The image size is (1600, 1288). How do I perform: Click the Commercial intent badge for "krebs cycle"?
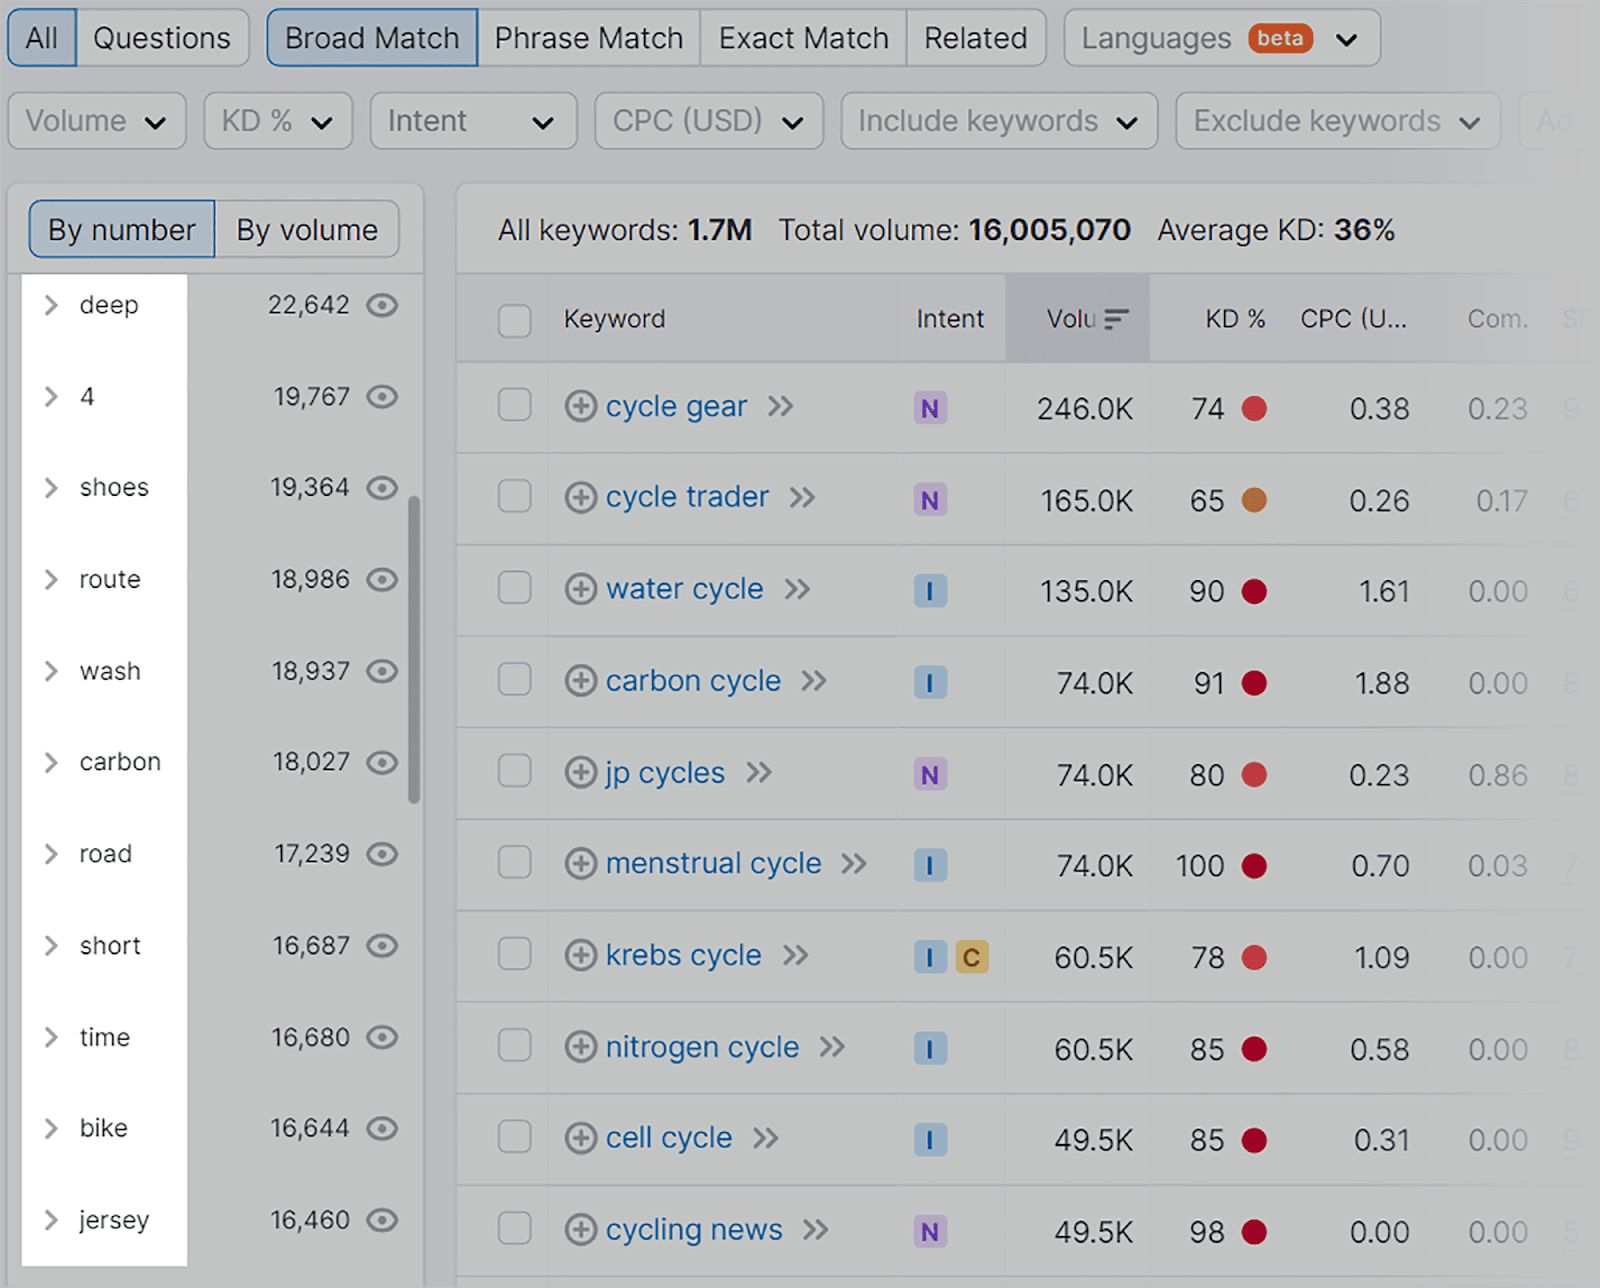pos(972,957)
